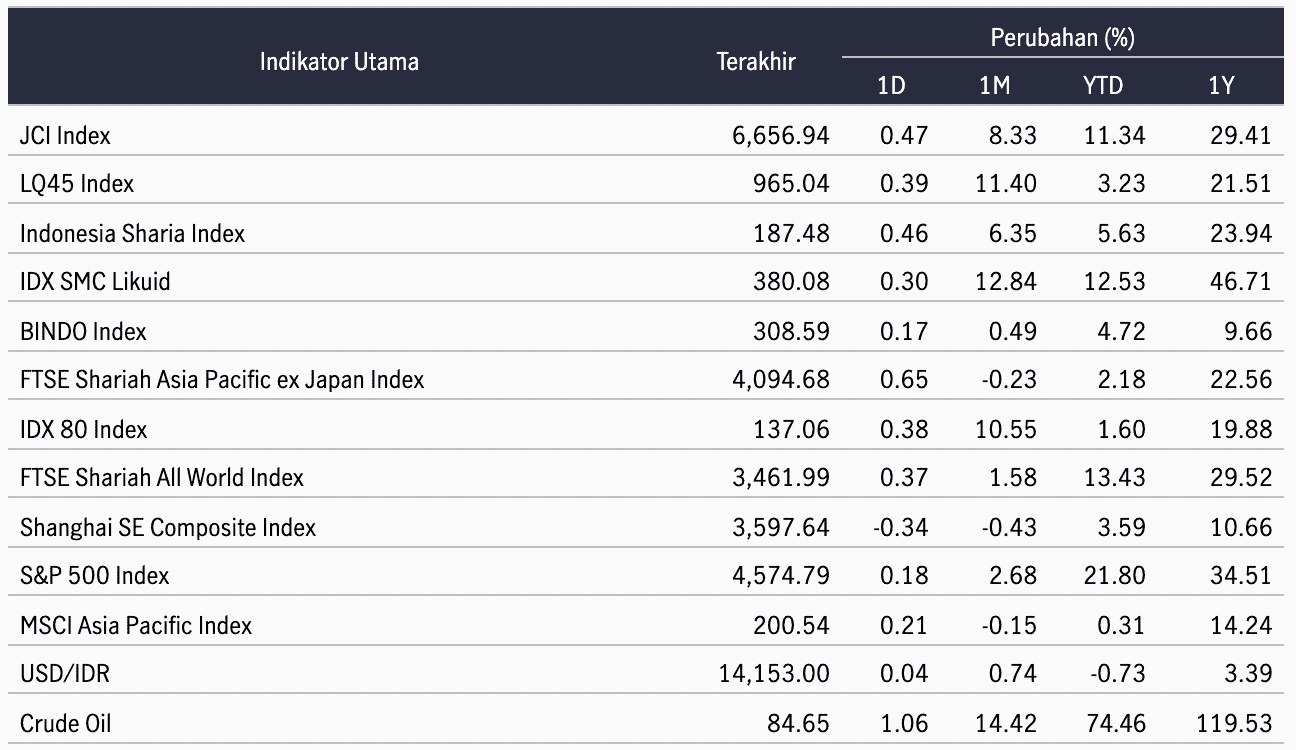This screenshot has height=750, width=1296.
Task: Select IDX SMC Likuid value 380.08
Action: (x=791, y=281)
